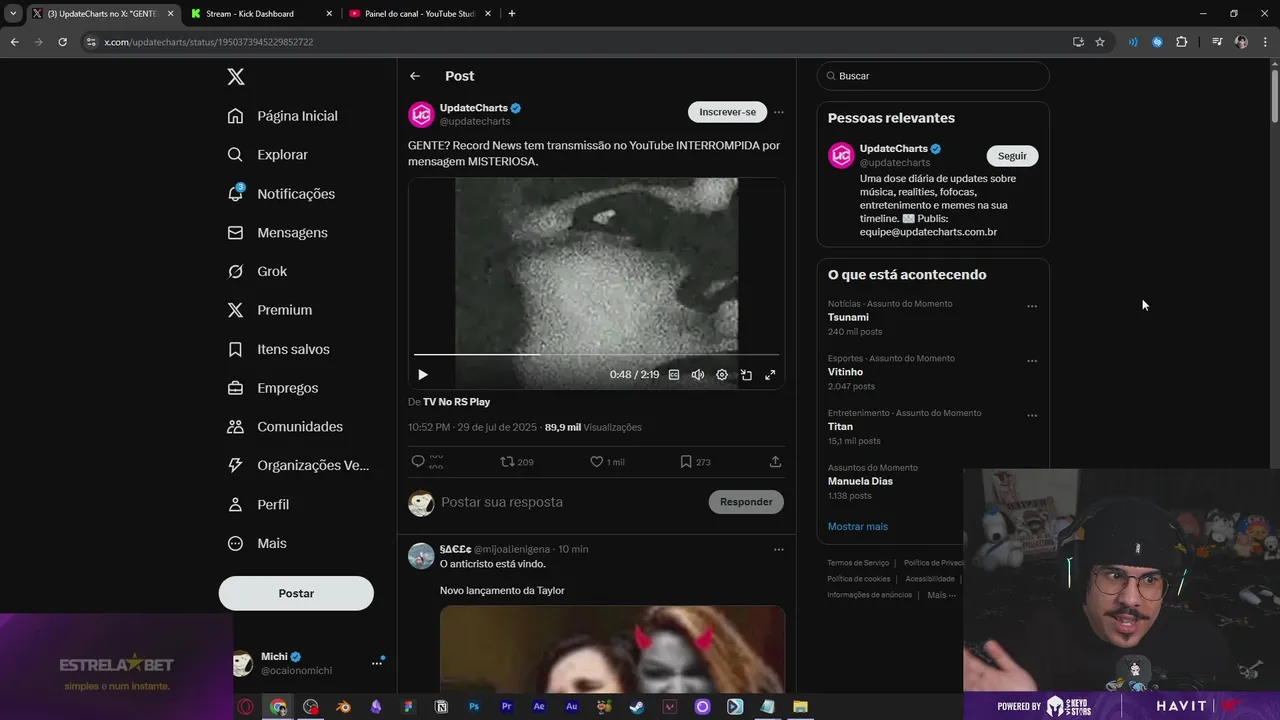Open the reply's image thumbnail
Screen dimensions: 1280x720
click(x=612, y=650)
